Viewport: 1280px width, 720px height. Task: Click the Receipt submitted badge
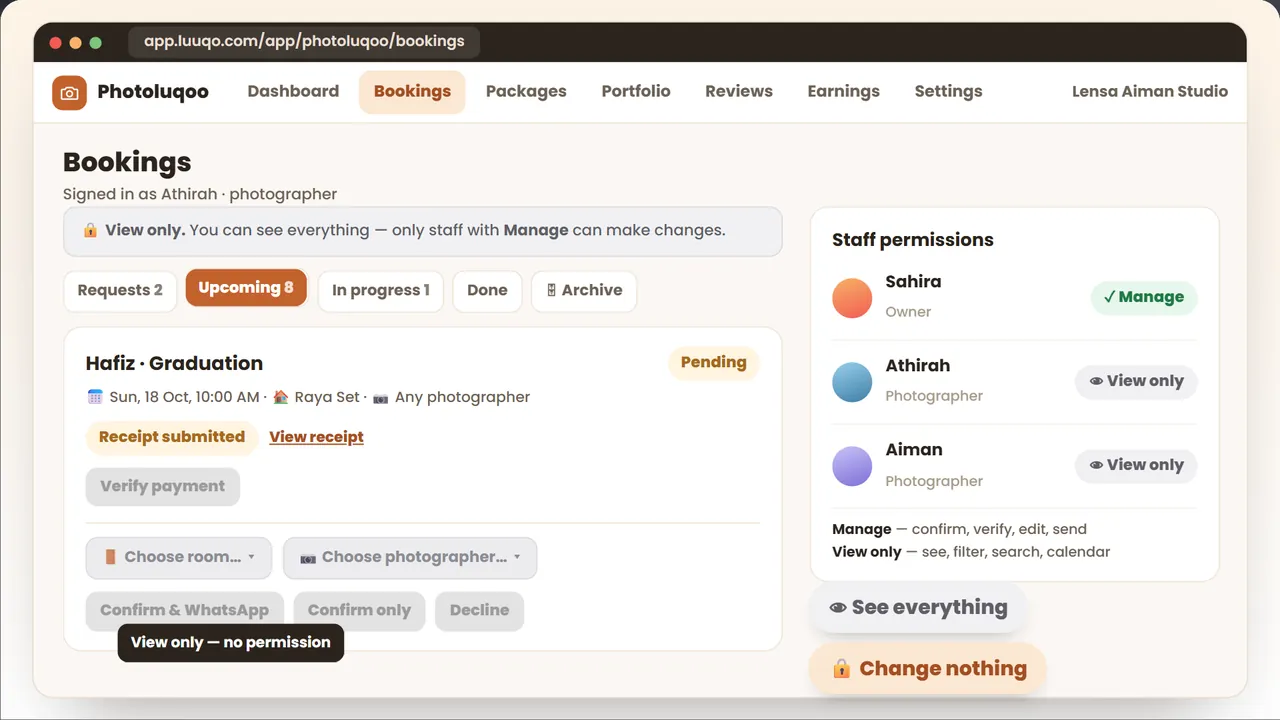tap(172, 437)
